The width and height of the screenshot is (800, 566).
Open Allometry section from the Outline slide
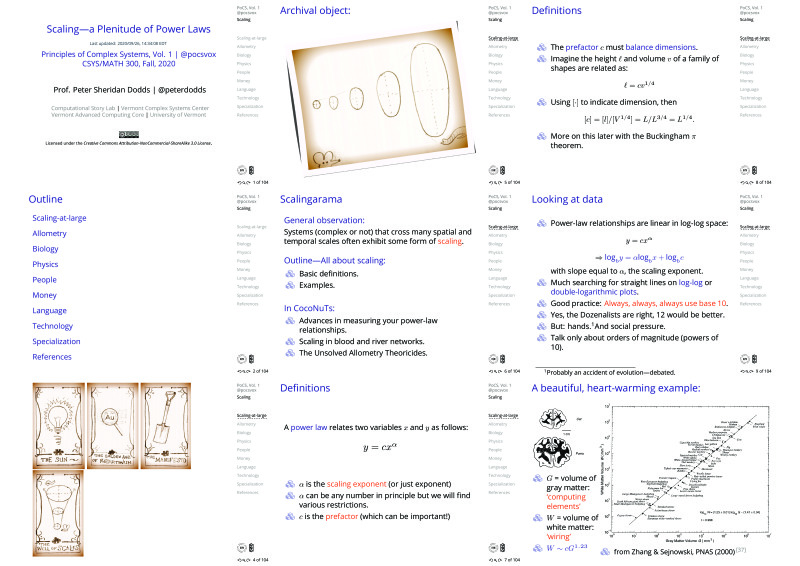coord(51,233)
